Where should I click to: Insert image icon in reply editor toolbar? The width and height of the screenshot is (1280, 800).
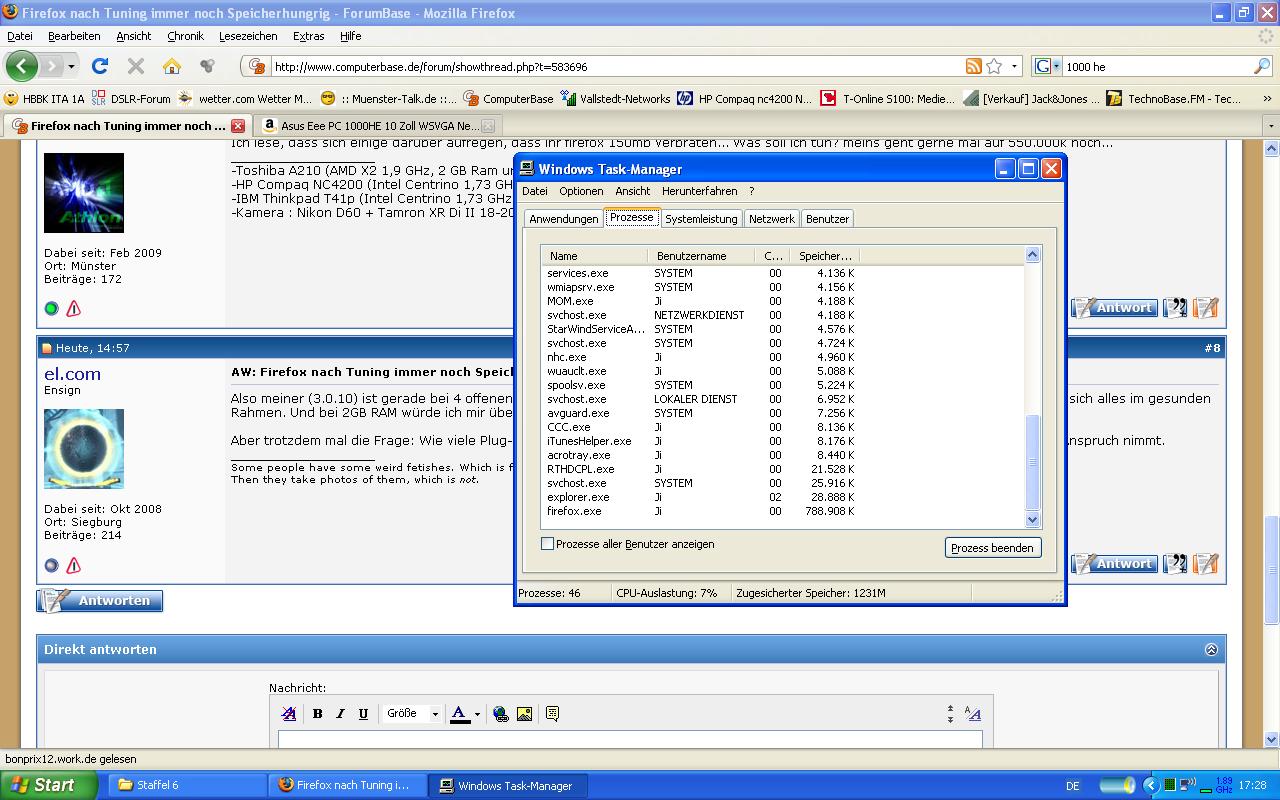524,713
